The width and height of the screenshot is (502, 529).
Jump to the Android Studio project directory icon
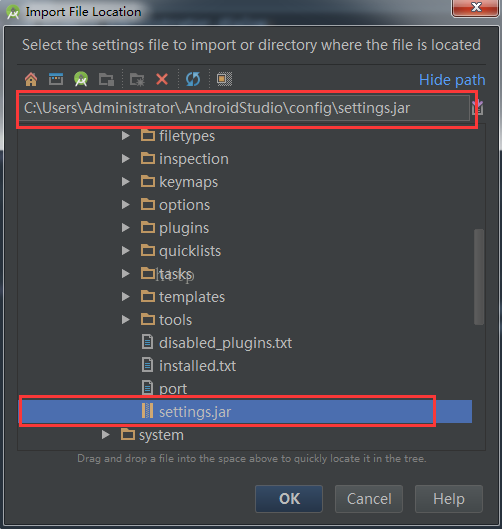coord(81,79)
